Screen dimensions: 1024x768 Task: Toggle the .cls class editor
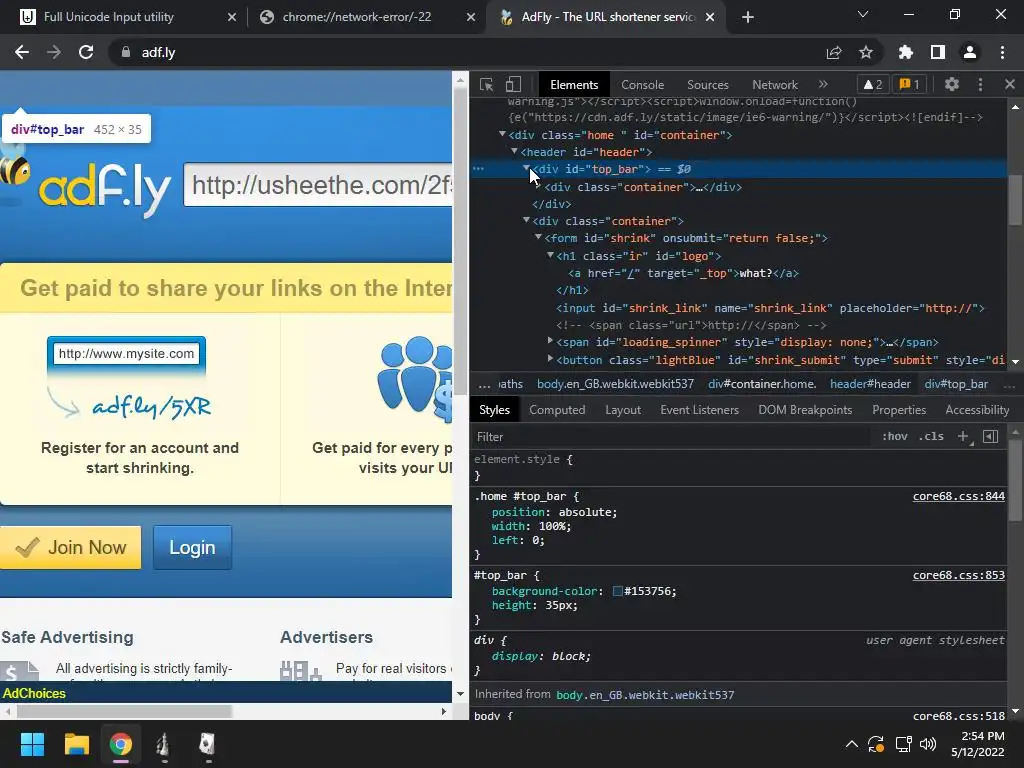point(931,436)
